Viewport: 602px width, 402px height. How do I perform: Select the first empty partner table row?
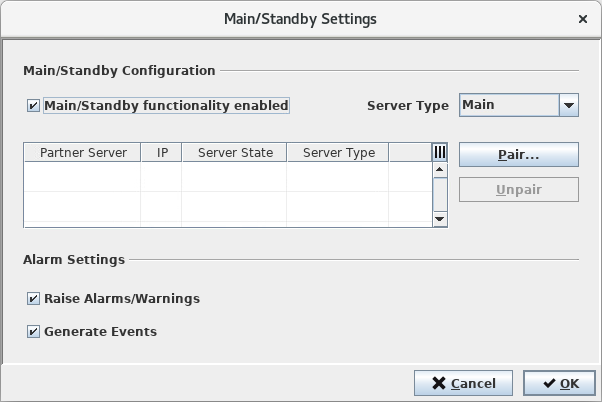[x=226, y=176]
